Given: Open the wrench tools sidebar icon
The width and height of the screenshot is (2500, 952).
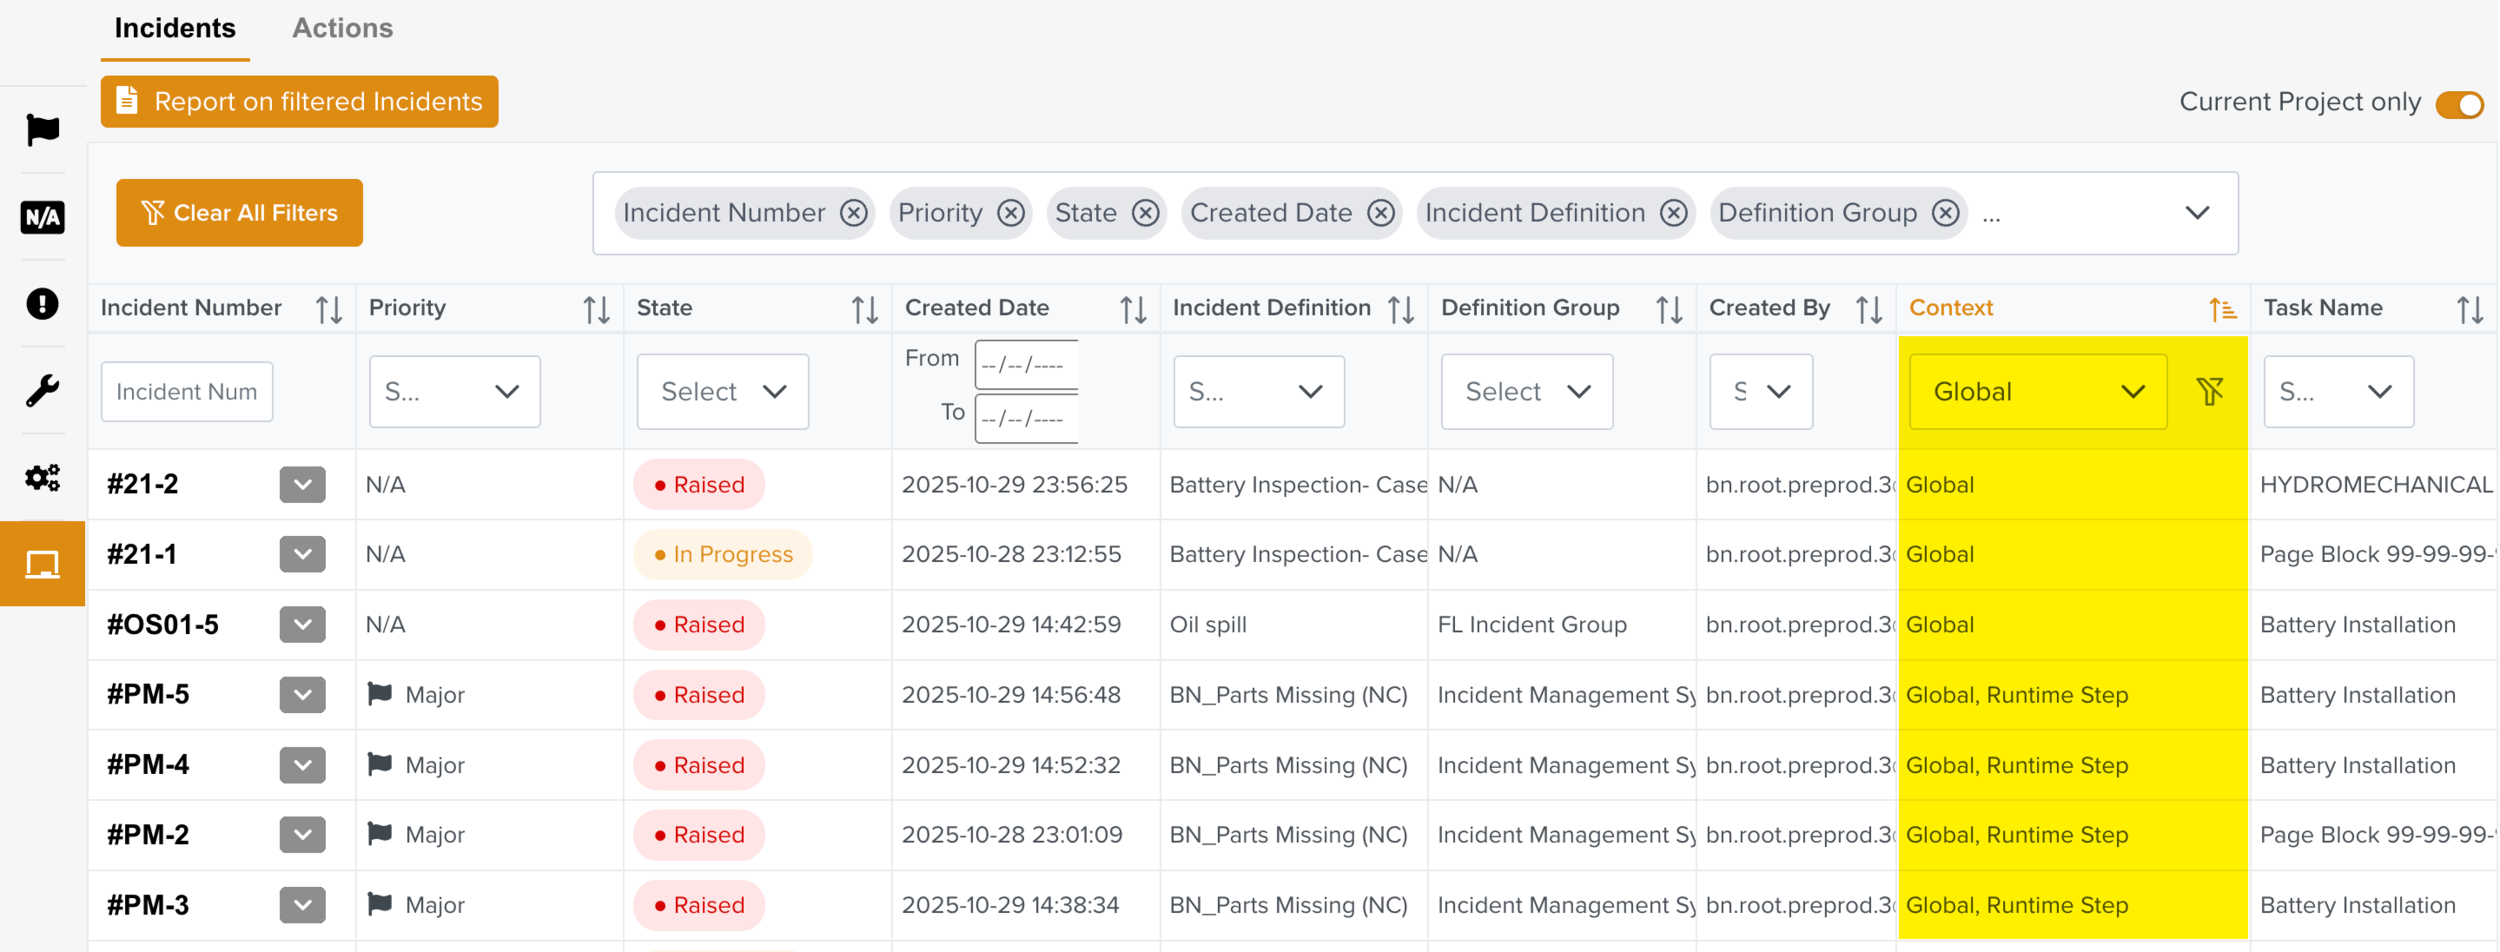Looking at the screenshot, I should [42, 391].
